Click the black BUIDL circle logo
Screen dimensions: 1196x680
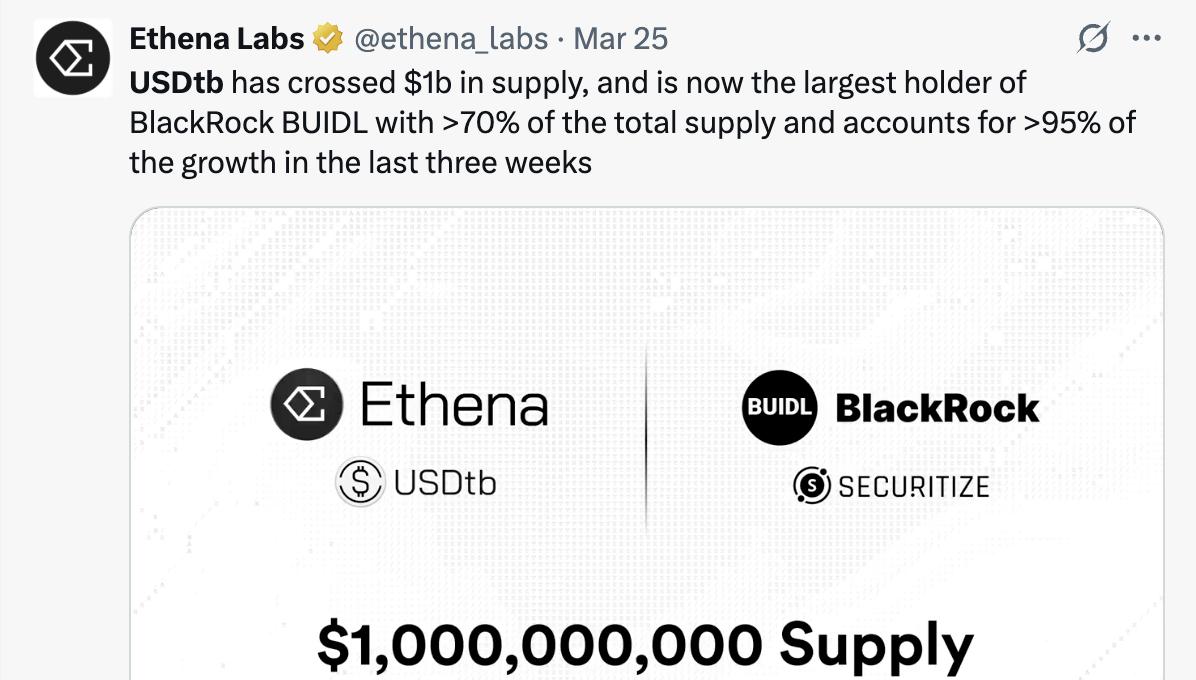point(781,407)
